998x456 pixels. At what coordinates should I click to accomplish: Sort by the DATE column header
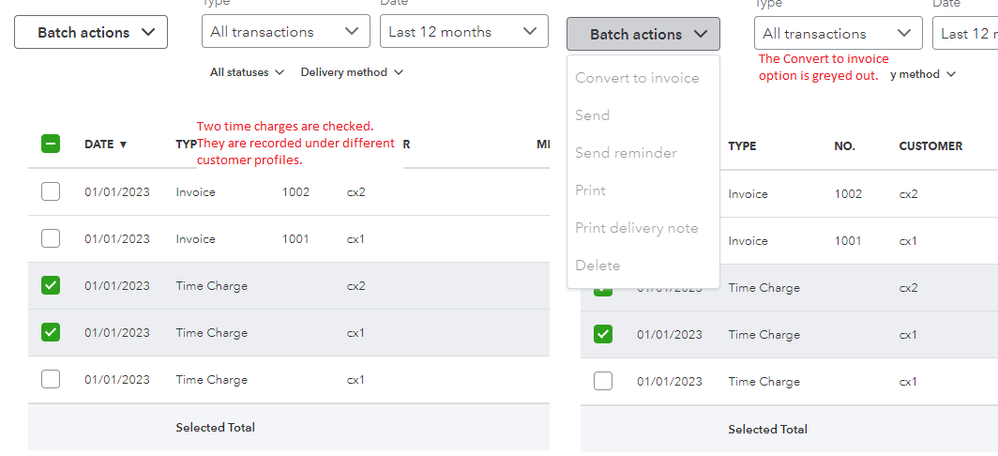coord(105,144)
